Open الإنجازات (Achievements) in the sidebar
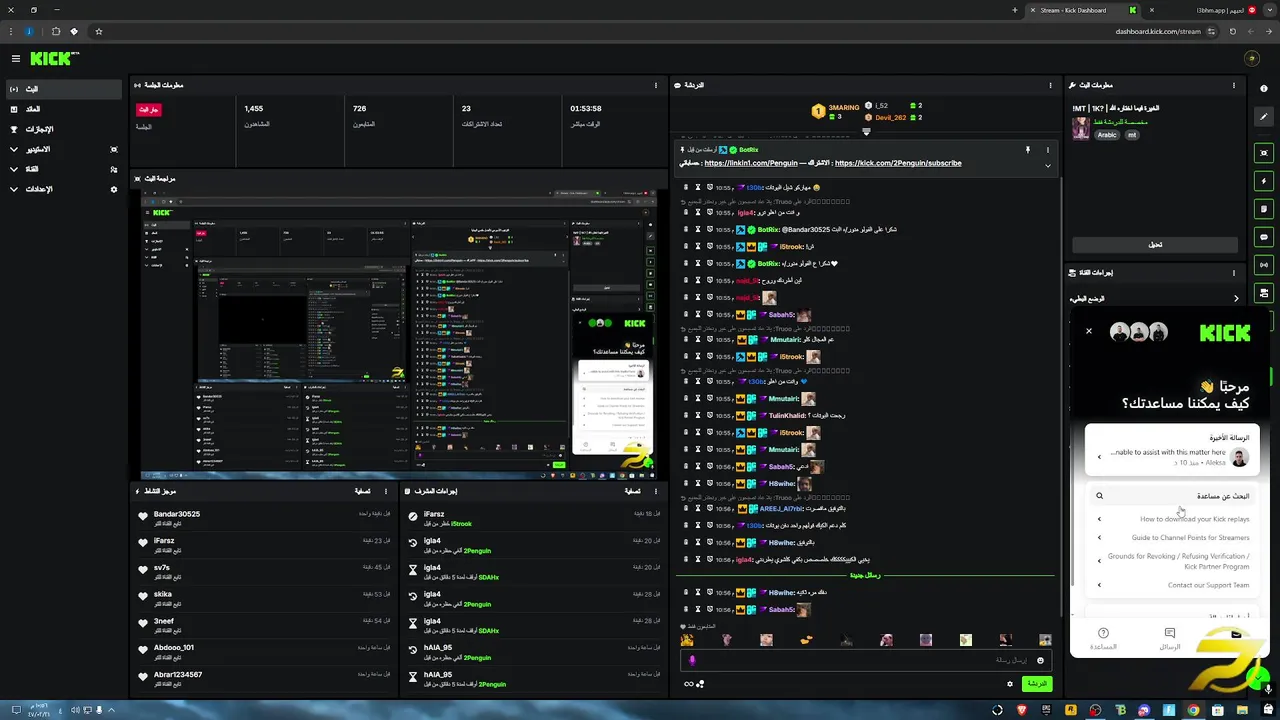Viewport: 1280px width, 720px height. pos(64,129)
